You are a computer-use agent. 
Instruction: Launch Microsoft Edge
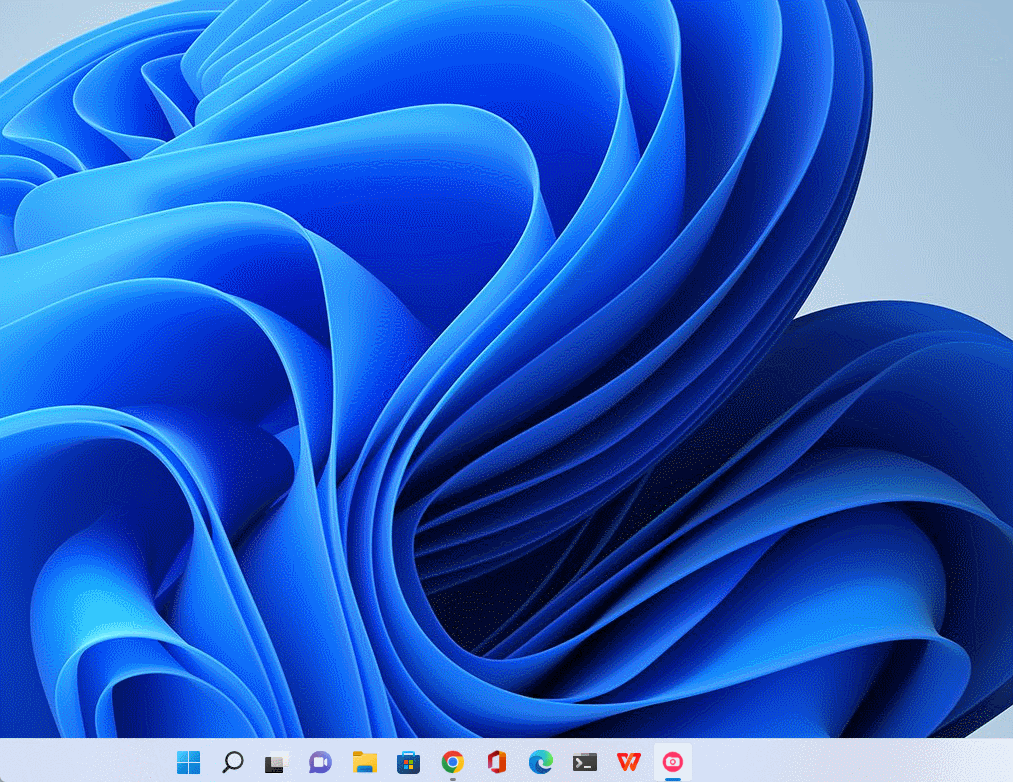coord(540,762)
